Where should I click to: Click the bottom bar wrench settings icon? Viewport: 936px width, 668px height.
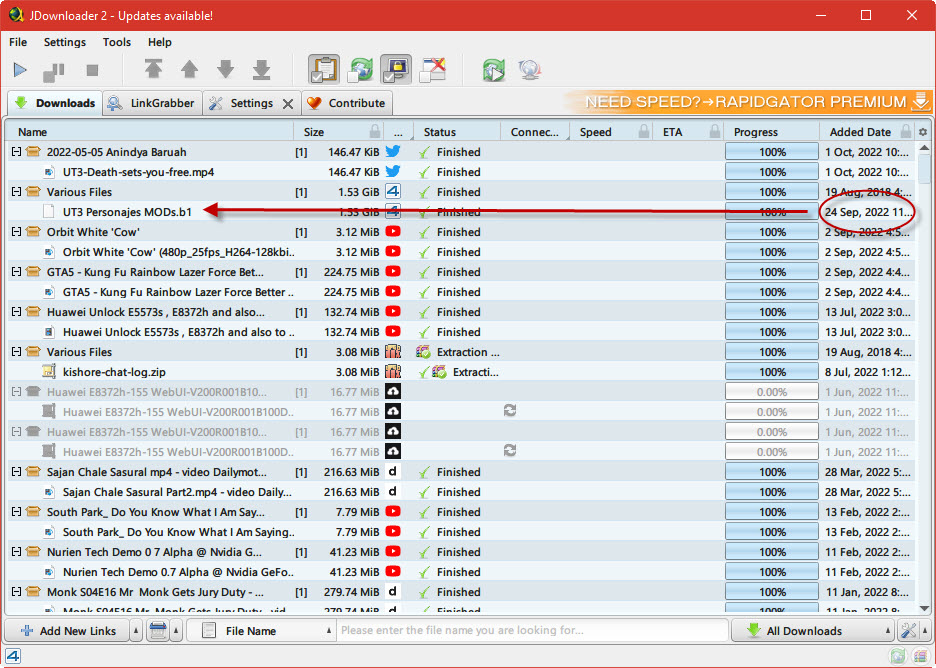click(x=909, y=630)
